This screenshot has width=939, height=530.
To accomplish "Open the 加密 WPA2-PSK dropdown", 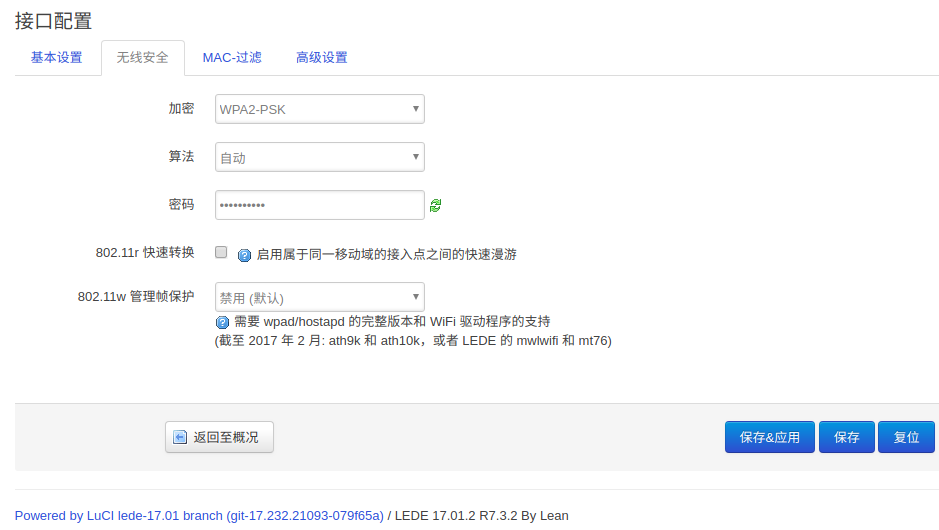I will pyautogui.click(x=320, y=109).
